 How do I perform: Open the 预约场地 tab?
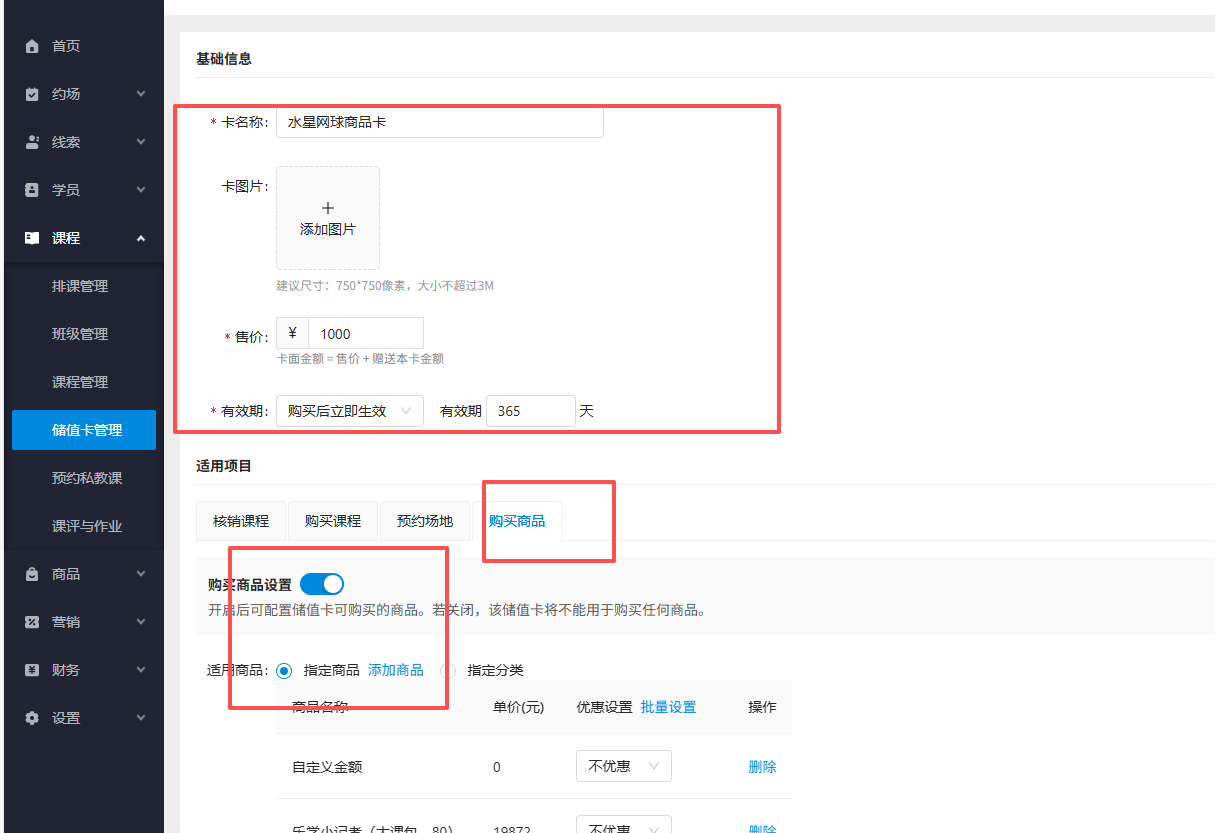[425, 520]
